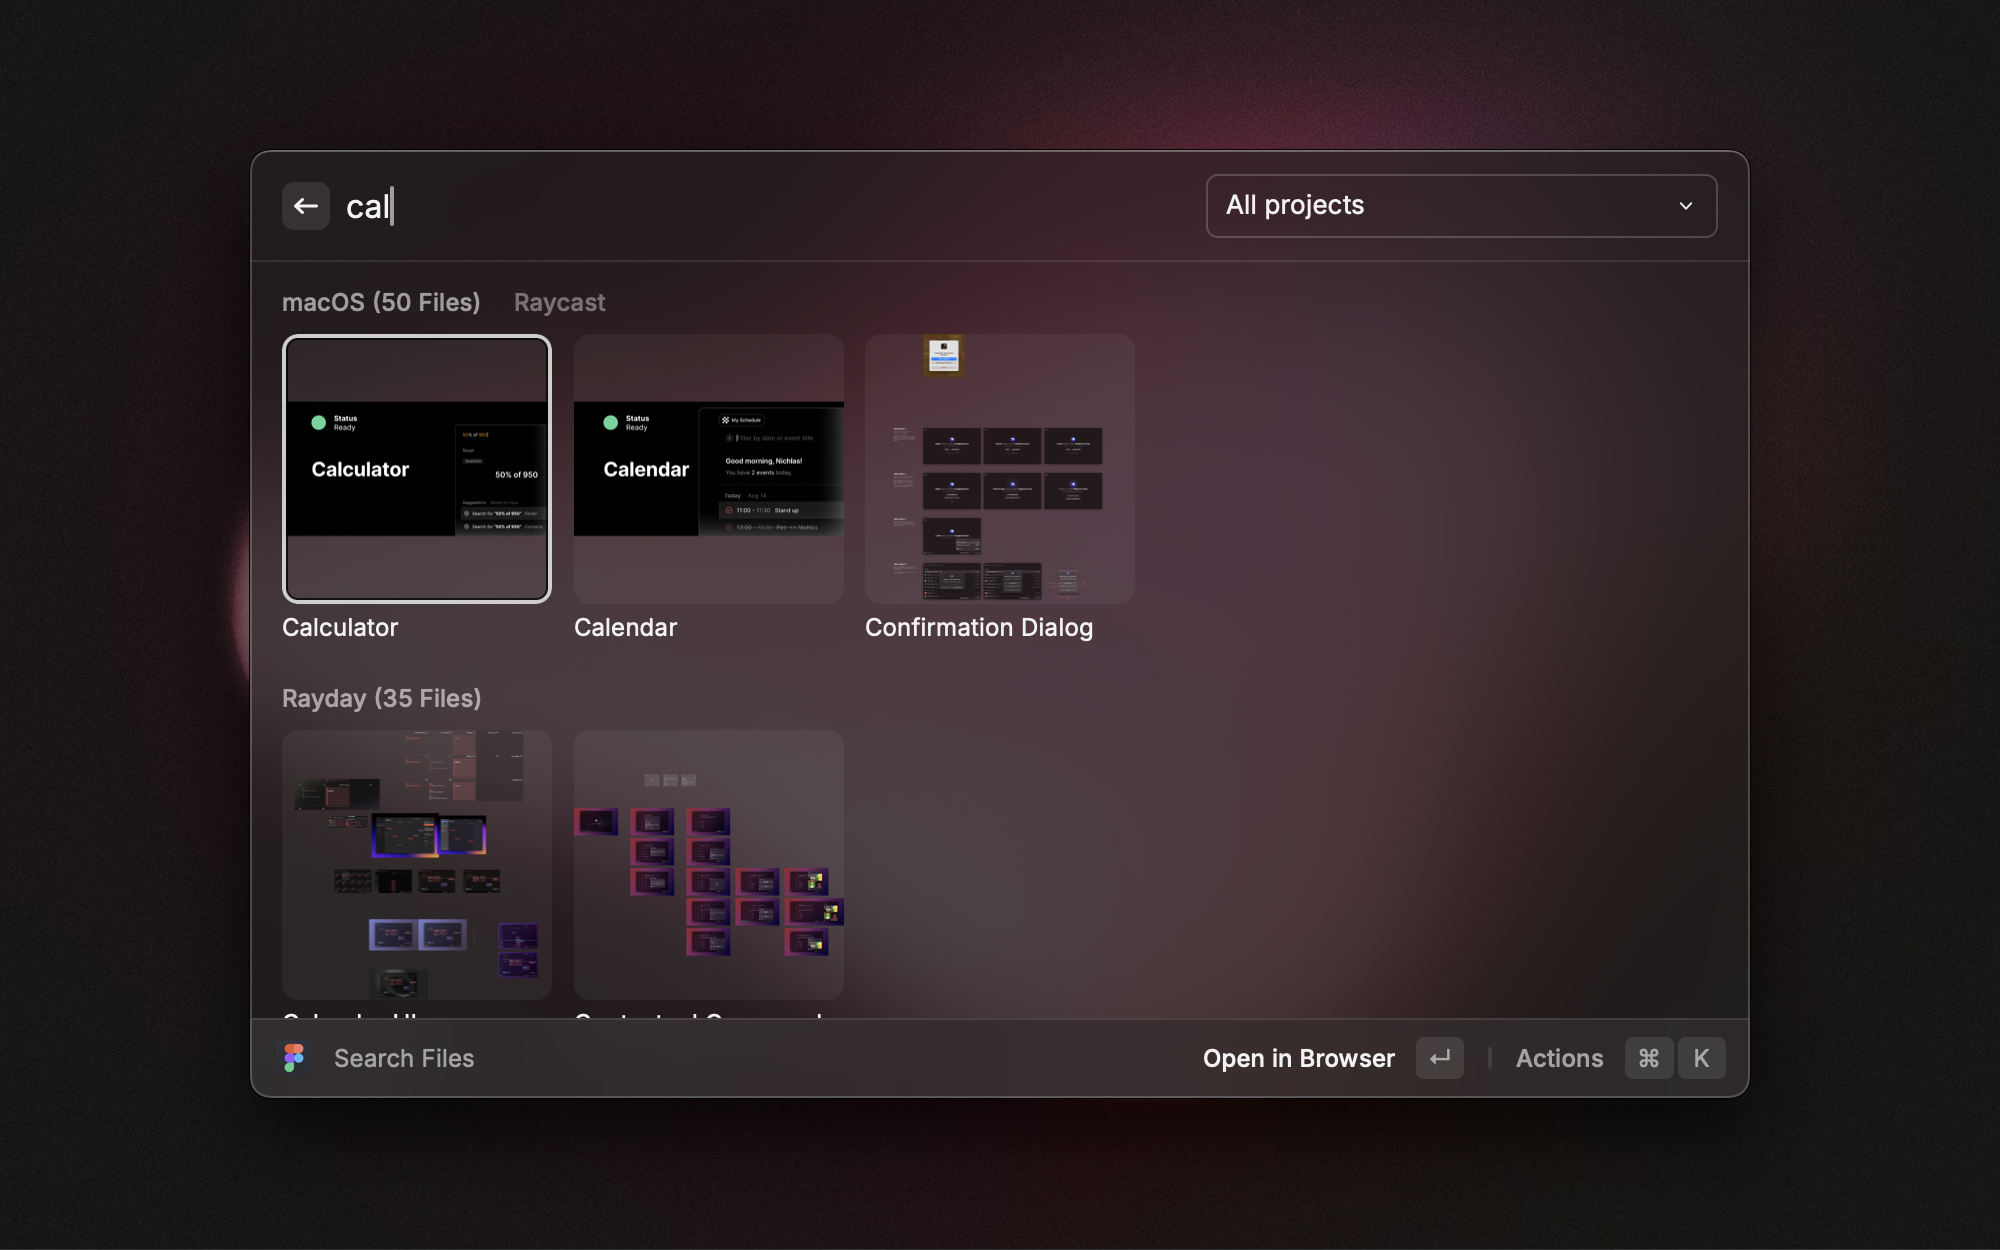Open the All projects dropdown
2000x1250 pixels.
point(1460,206)
